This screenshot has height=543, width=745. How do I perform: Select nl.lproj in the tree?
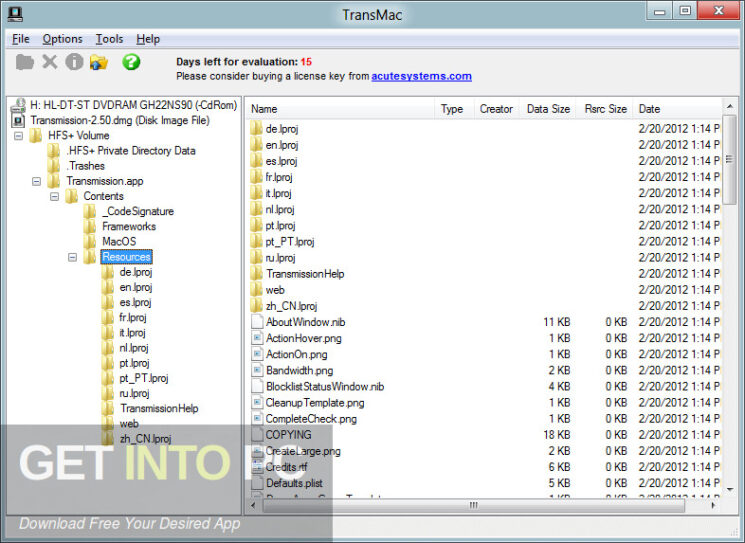(x=134, y=348)
